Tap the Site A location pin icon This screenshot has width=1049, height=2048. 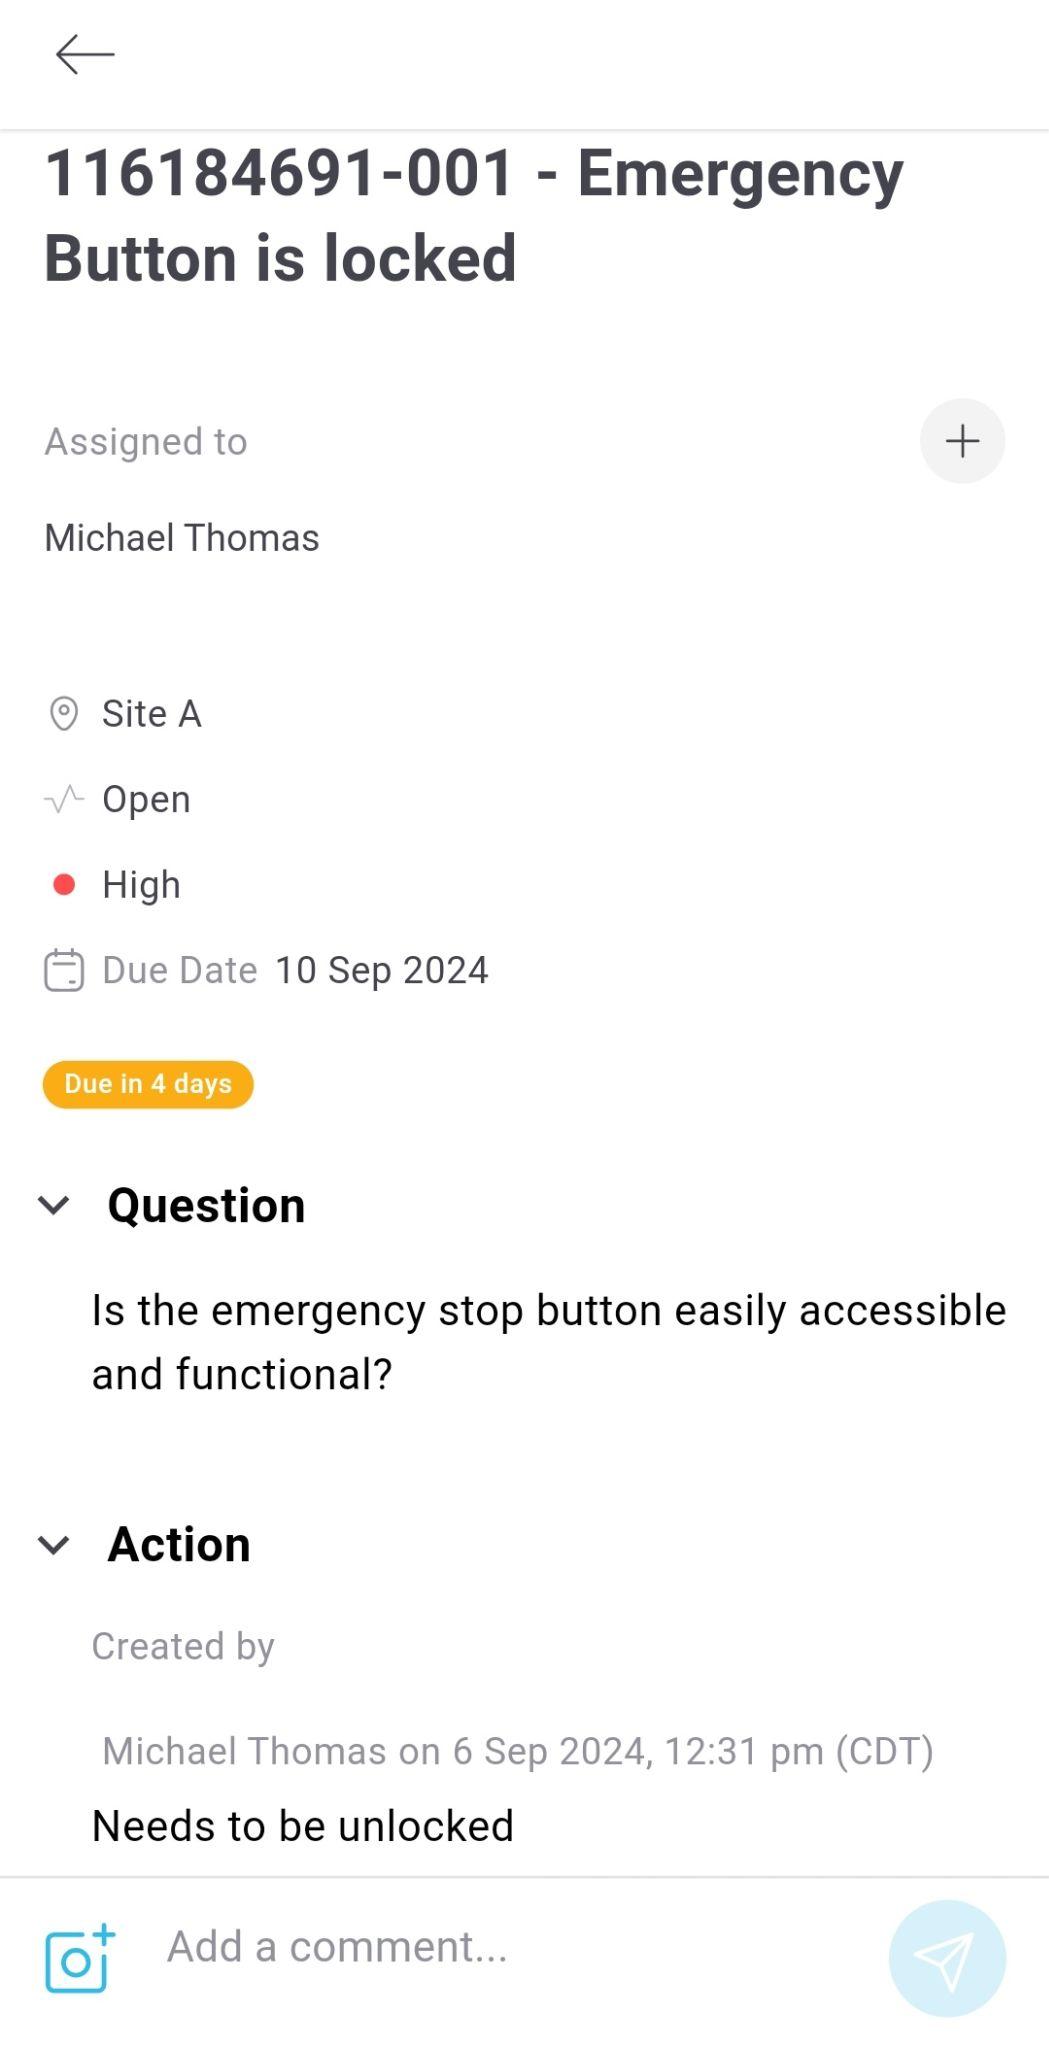64,714
